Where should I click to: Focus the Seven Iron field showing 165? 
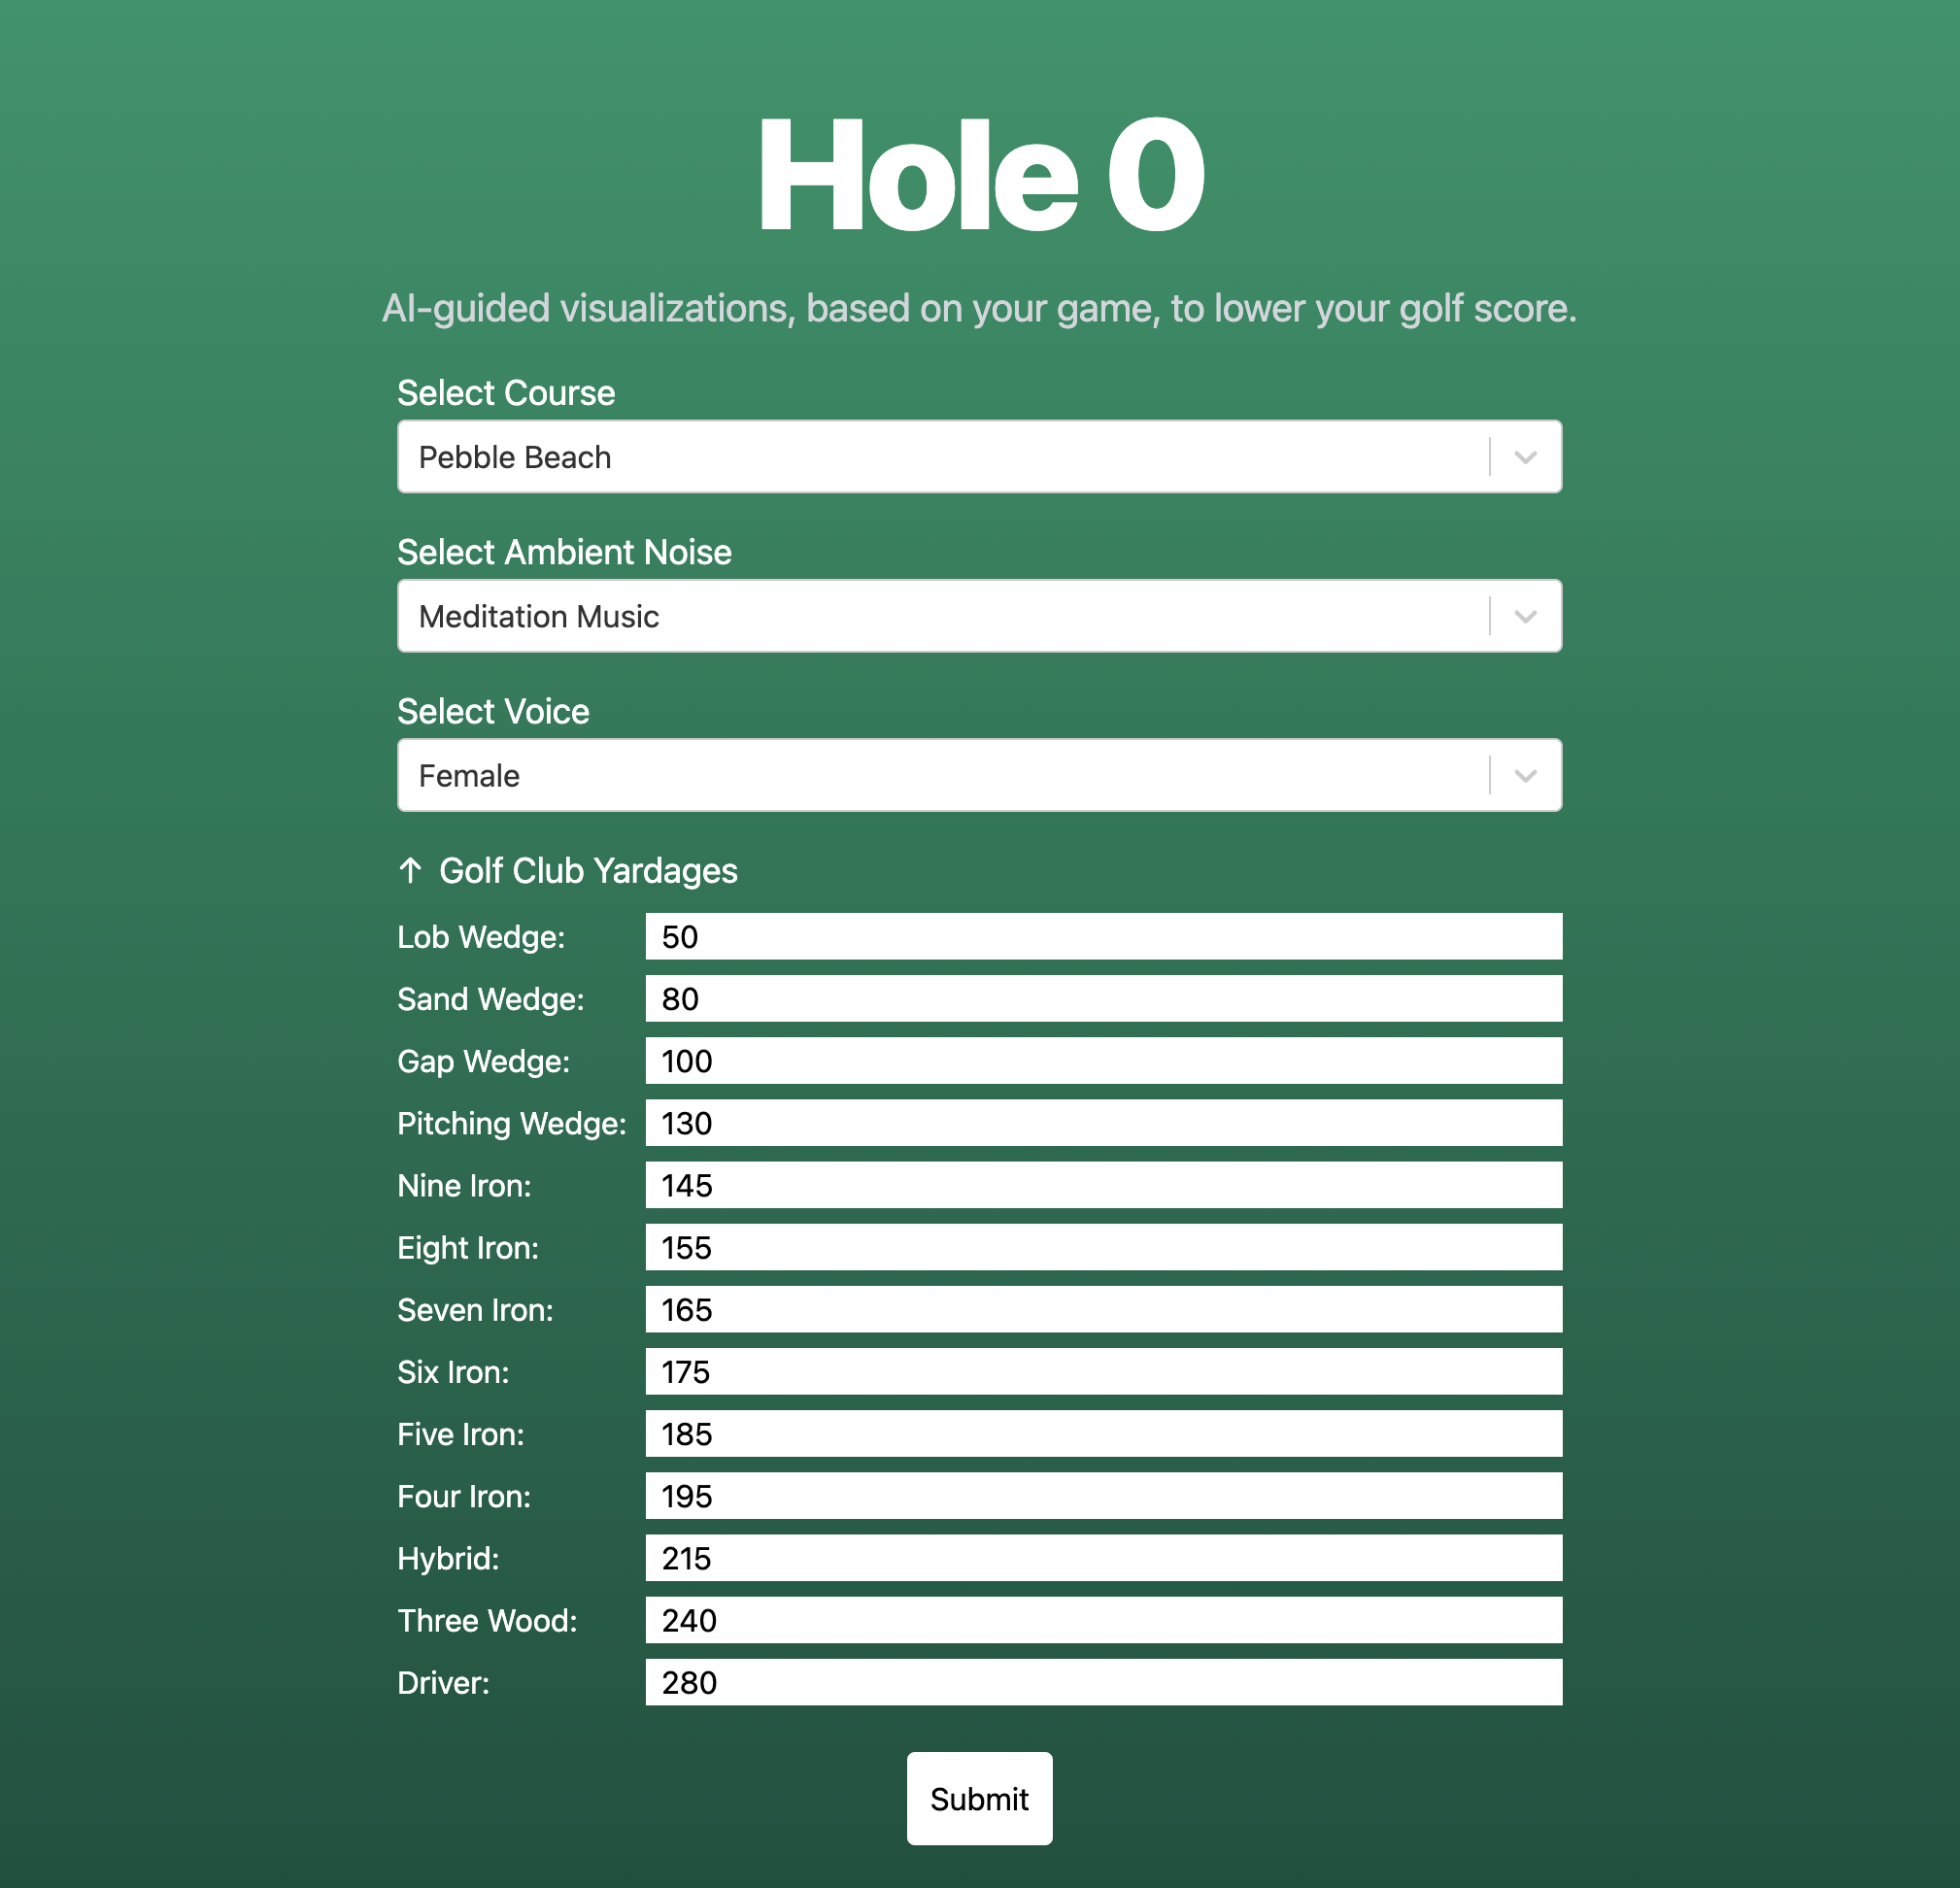pyautogui.click(x=1102, y=1309)
